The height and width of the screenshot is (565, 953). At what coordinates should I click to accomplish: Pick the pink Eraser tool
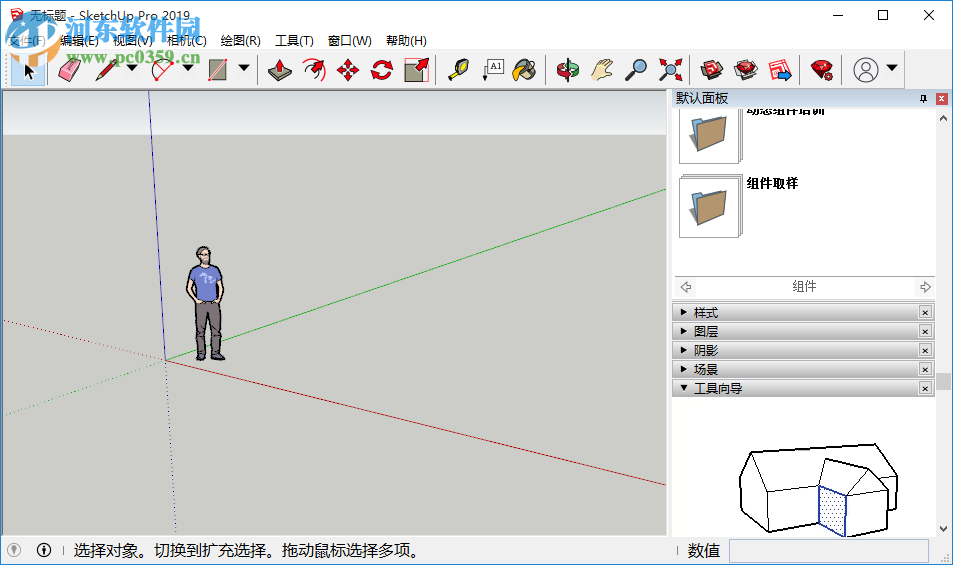pyautogui.click(x=69, y=70)
